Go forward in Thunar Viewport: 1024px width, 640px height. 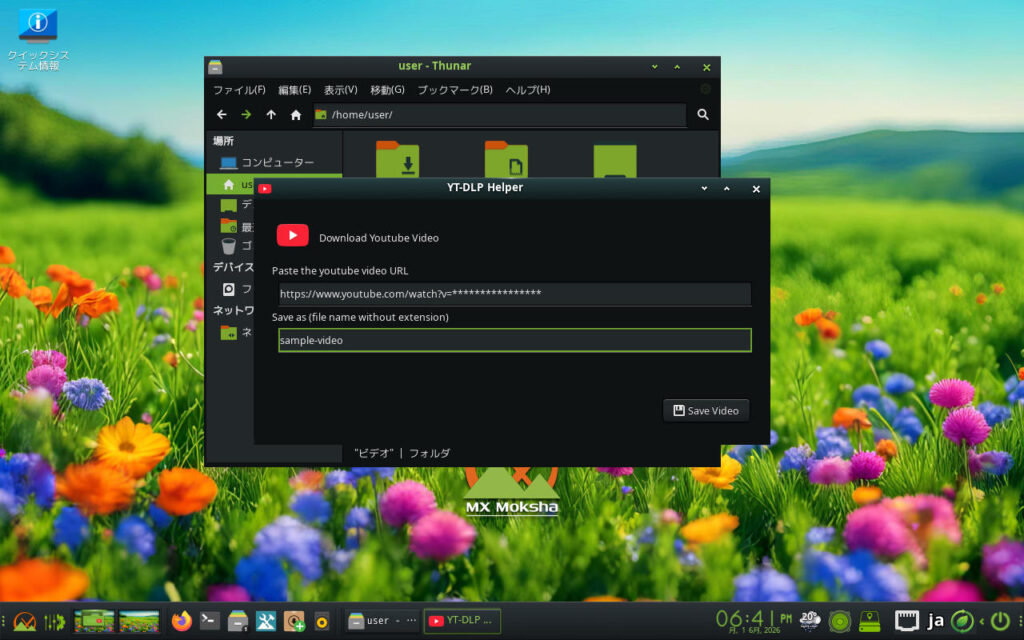click(x=246, y=114)
